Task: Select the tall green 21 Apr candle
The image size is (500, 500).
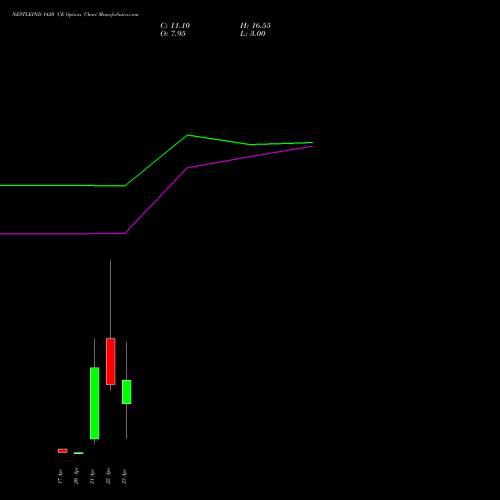Action: pyautogui.click(x=95, y=403)
